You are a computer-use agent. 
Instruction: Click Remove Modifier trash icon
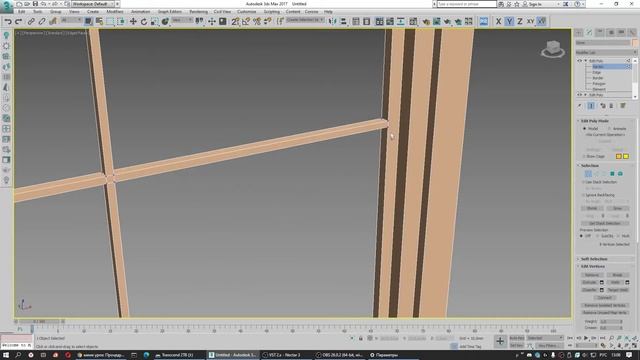[x=611, y=106]
